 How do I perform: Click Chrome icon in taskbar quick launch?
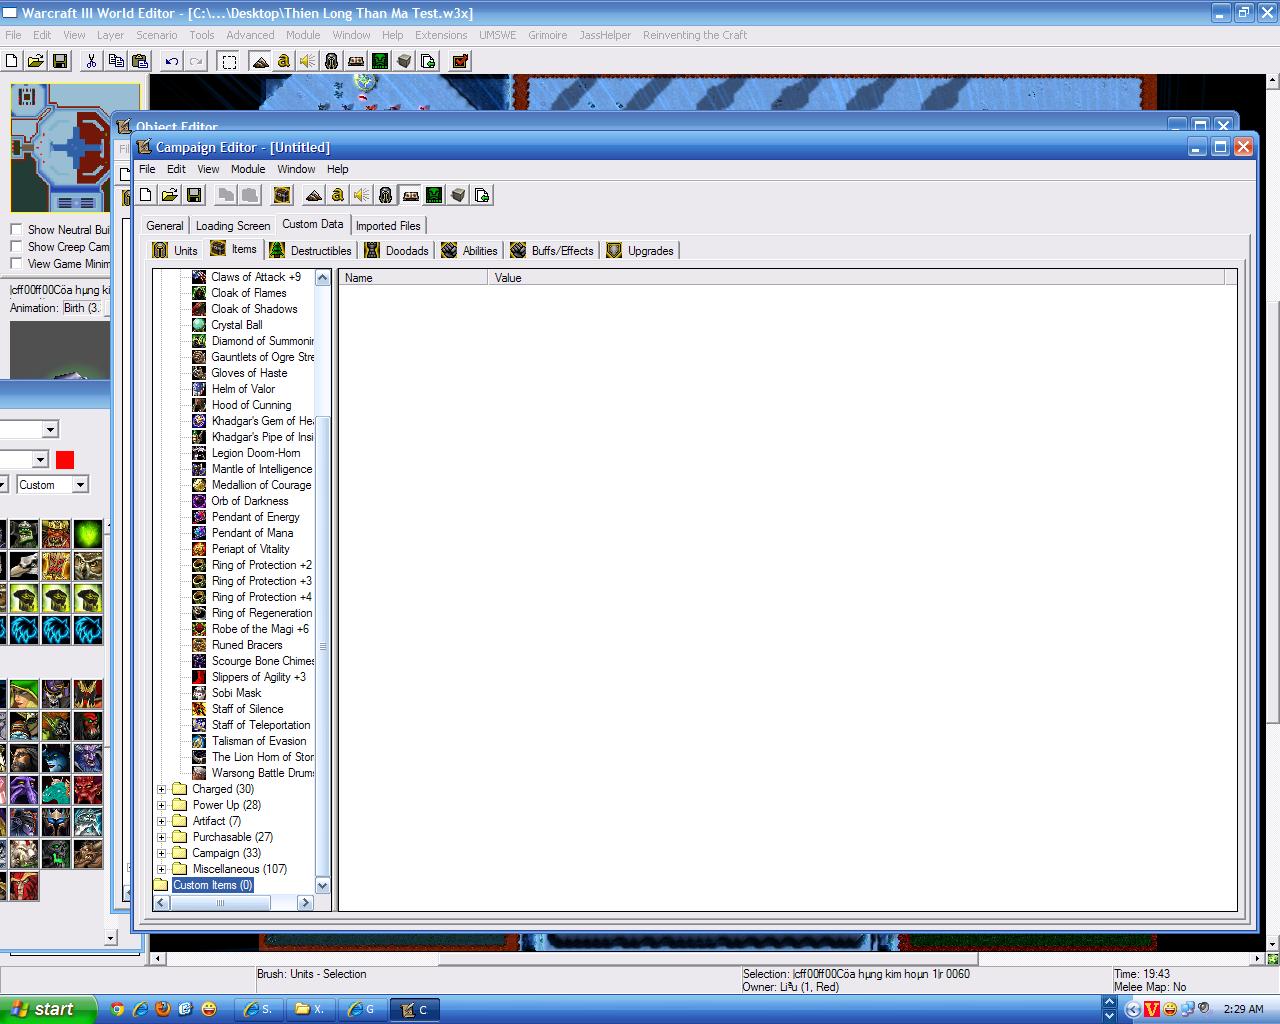(x=117, y=1009)
